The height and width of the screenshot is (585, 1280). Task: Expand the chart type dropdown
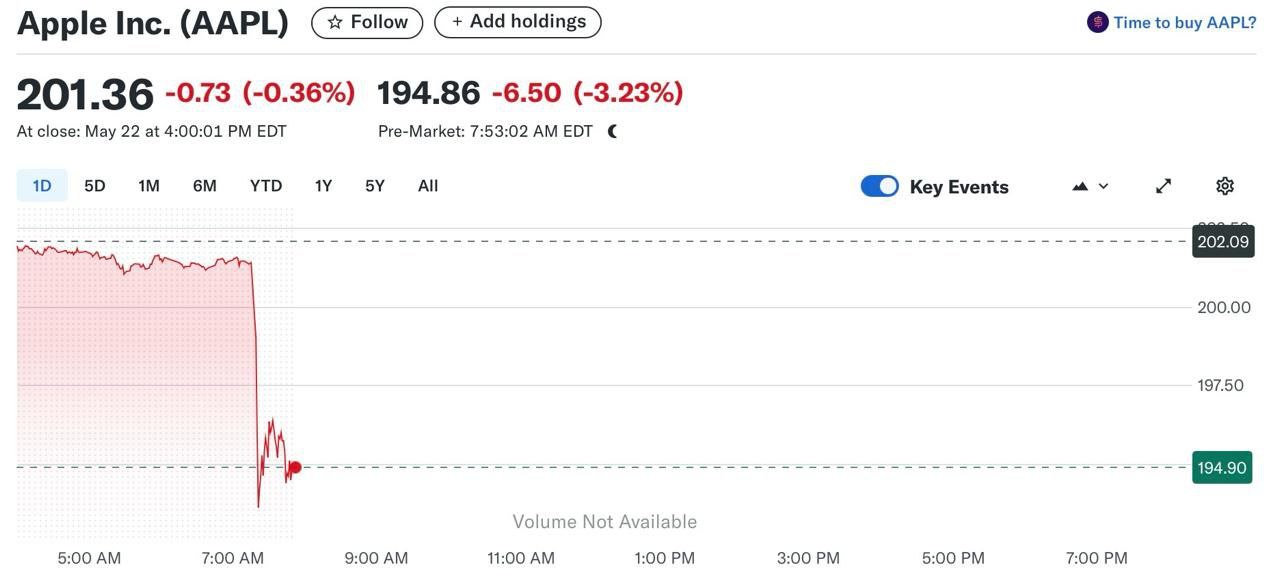point(1090,186)
